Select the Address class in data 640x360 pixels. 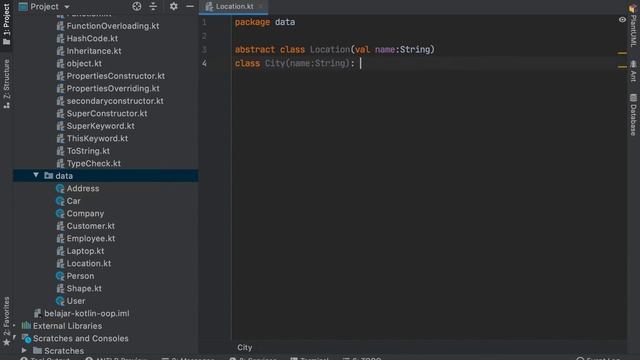83,189
